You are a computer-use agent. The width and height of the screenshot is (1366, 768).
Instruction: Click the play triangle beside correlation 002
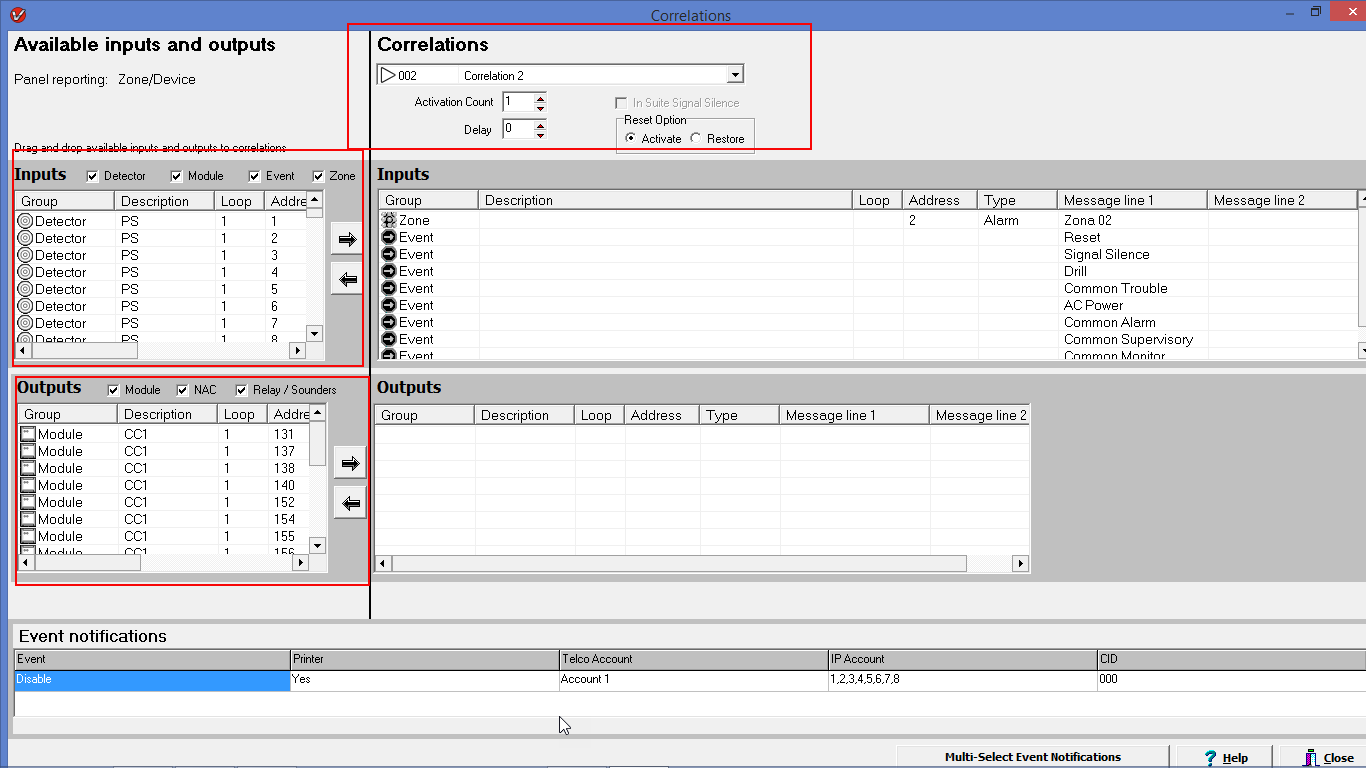388,74
